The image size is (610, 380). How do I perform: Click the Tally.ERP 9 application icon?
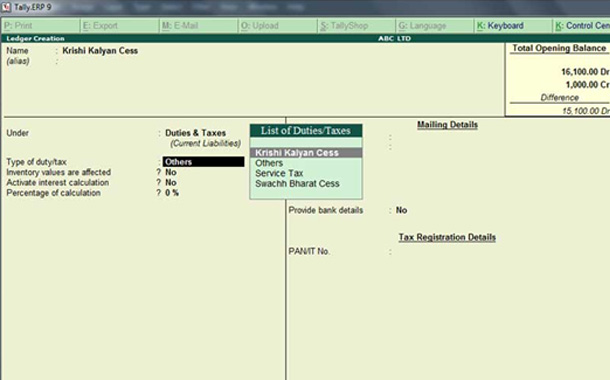6,7
